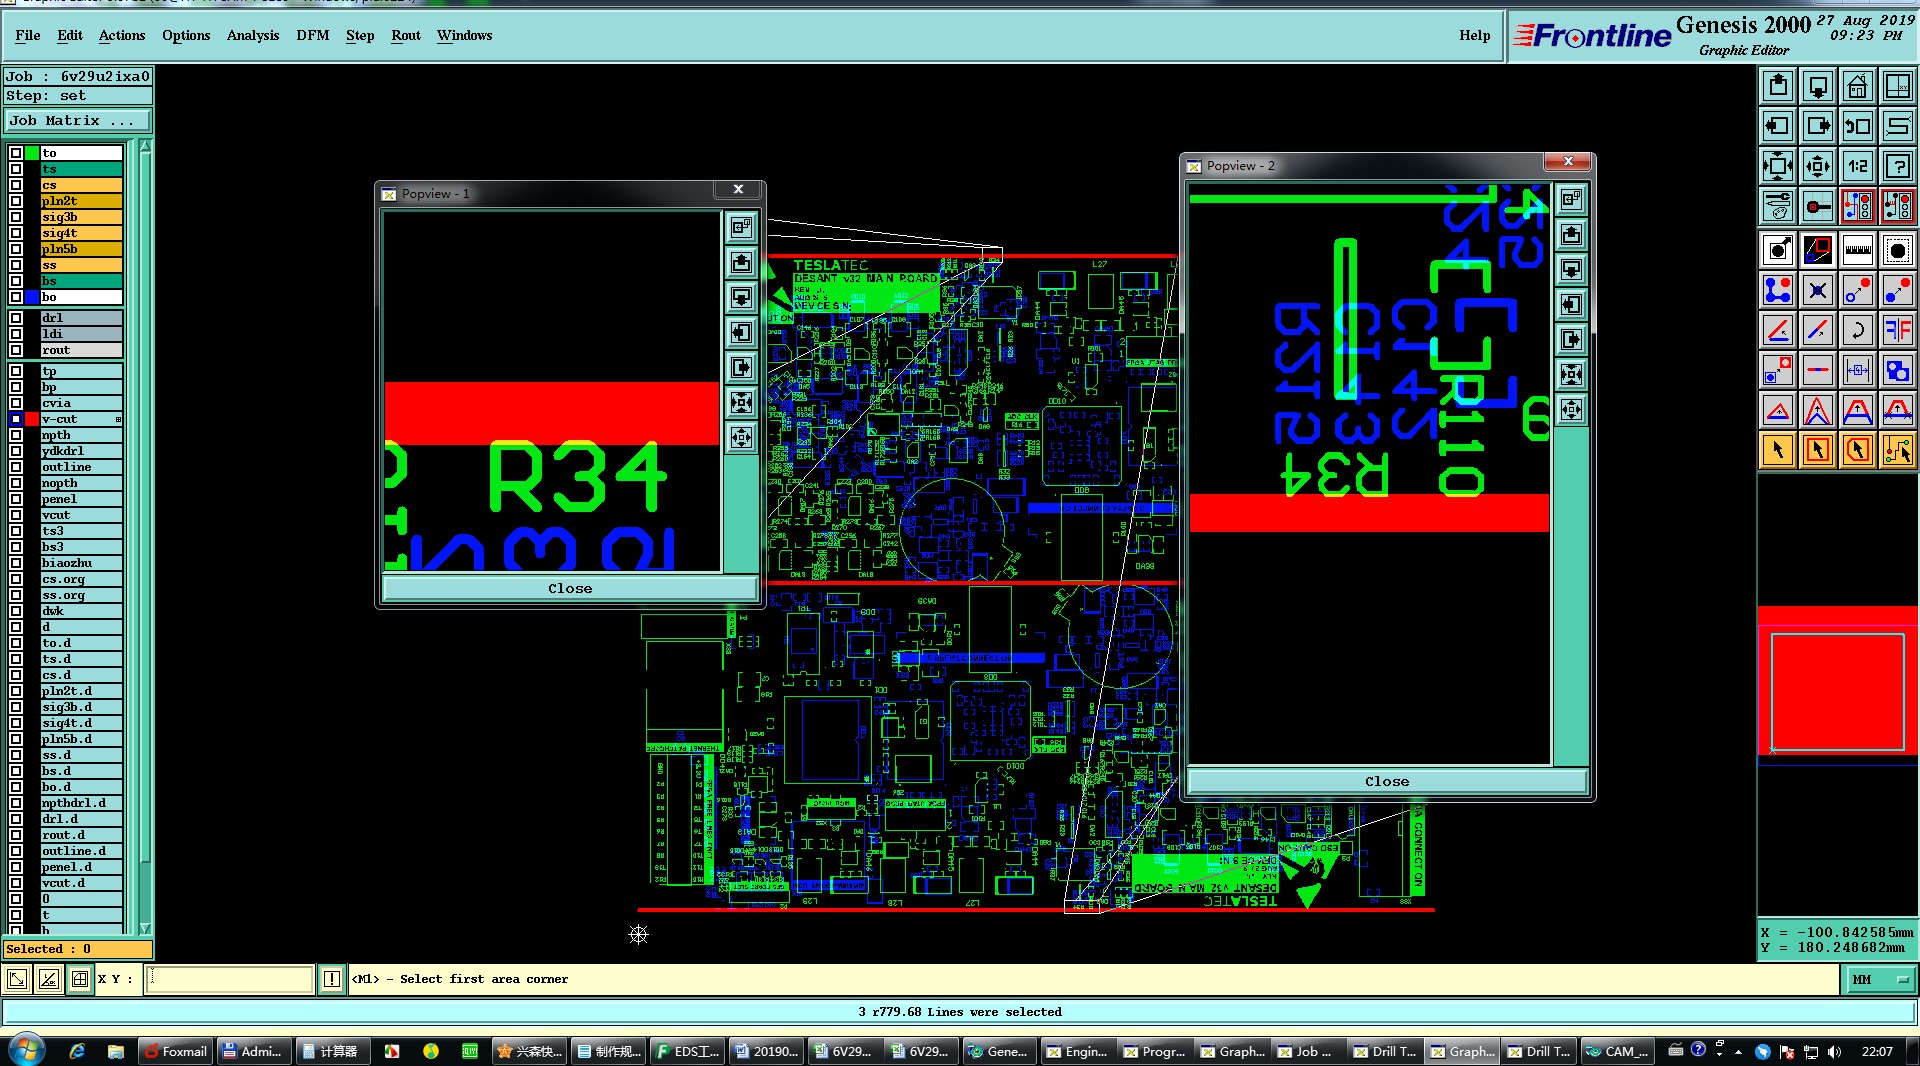Click blue color swatch of layer bo

tap(32, 297)
